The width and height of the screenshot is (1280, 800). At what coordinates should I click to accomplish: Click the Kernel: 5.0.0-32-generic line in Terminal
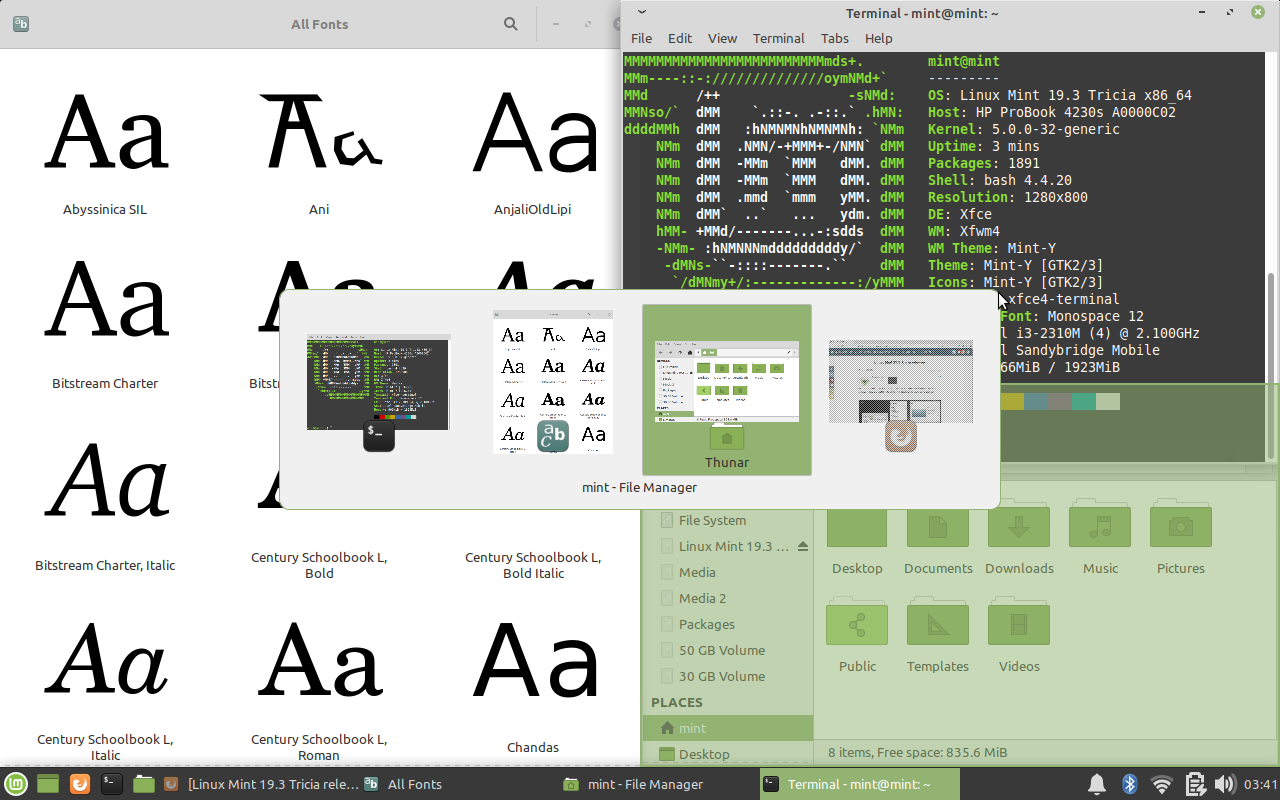1024,129
